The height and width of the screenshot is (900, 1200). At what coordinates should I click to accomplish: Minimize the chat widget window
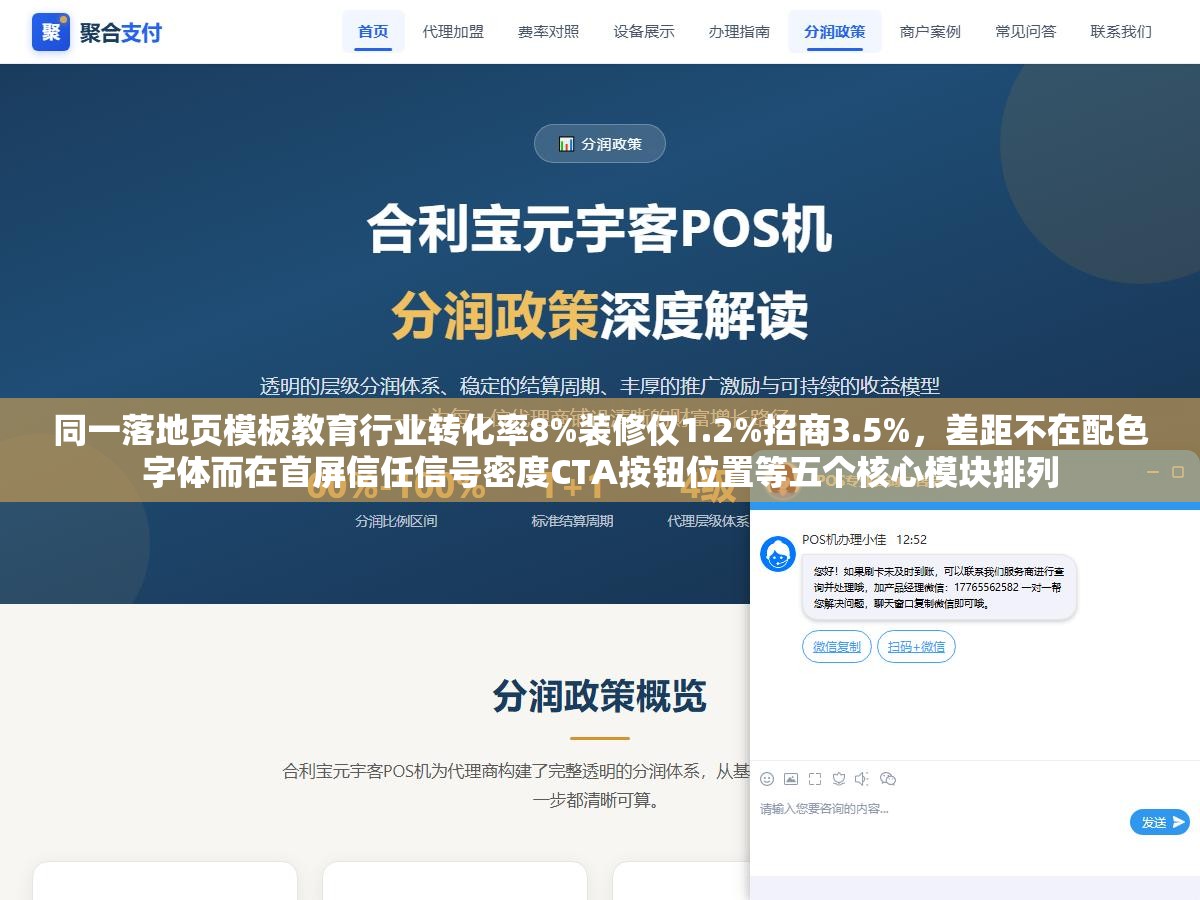pyautogui.click(x=1152, y=471)
